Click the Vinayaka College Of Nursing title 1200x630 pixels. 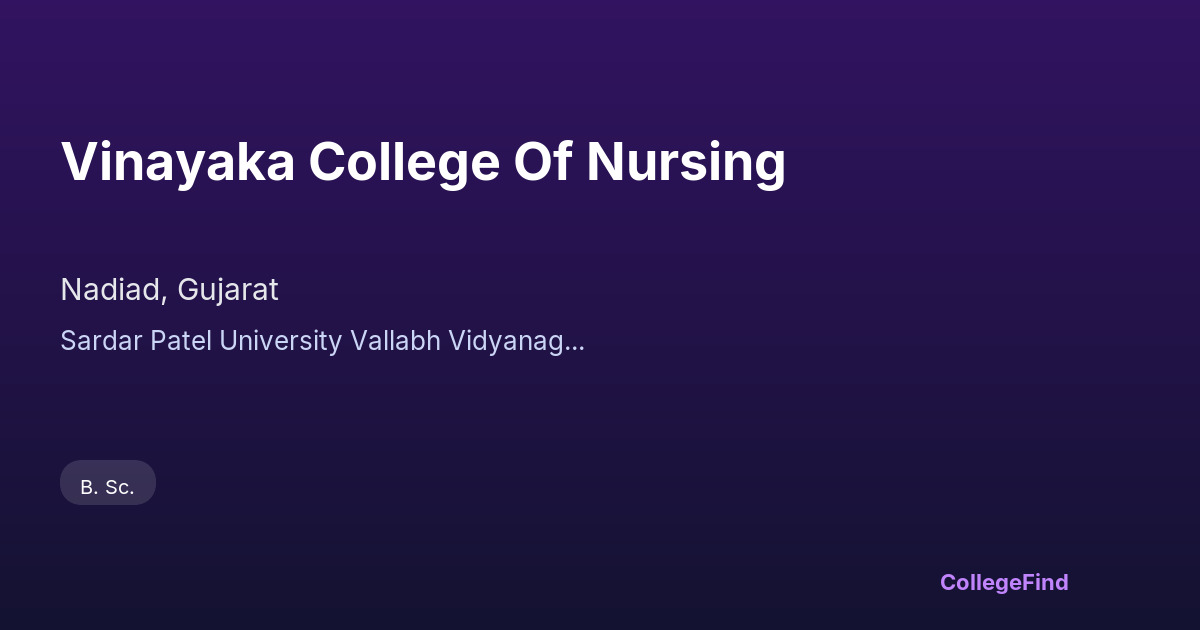pos(423,162)
